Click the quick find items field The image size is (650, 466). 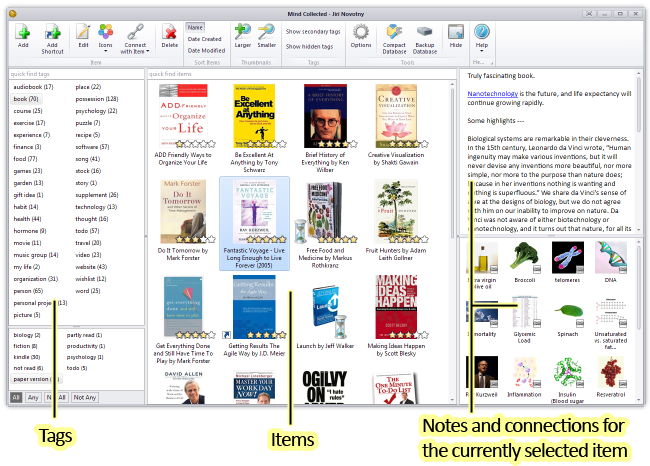coord(301,74)
